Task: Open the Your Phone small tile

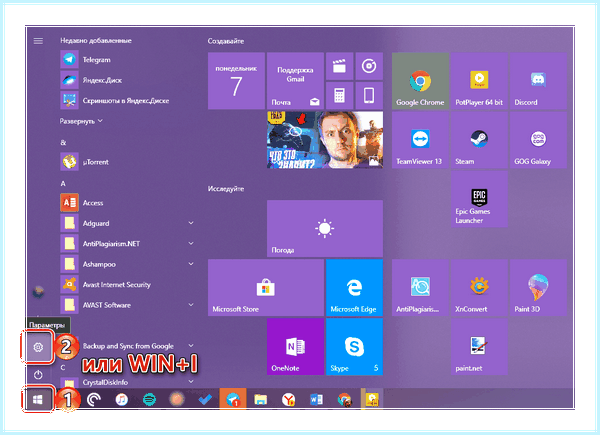Action: (x=369, y=96)
